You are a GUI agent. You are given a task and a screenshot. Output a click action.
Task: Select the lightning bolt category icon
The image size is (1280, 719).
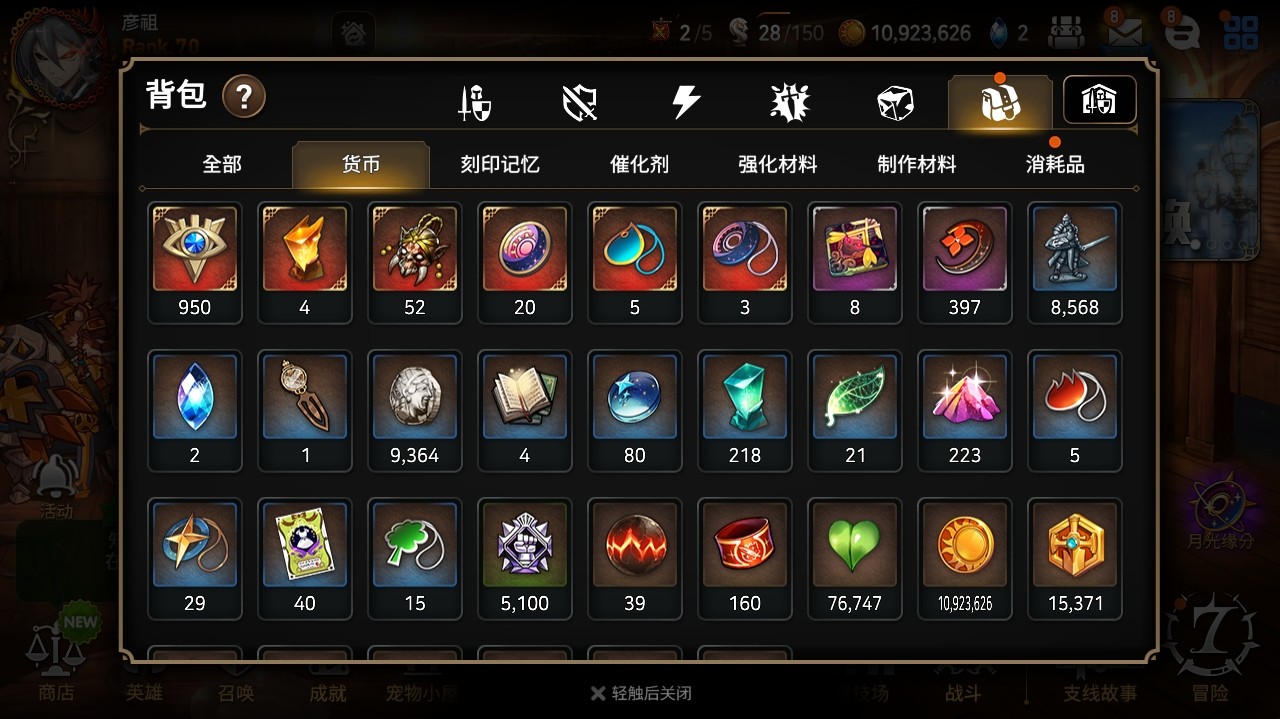(x=685, y=102)
